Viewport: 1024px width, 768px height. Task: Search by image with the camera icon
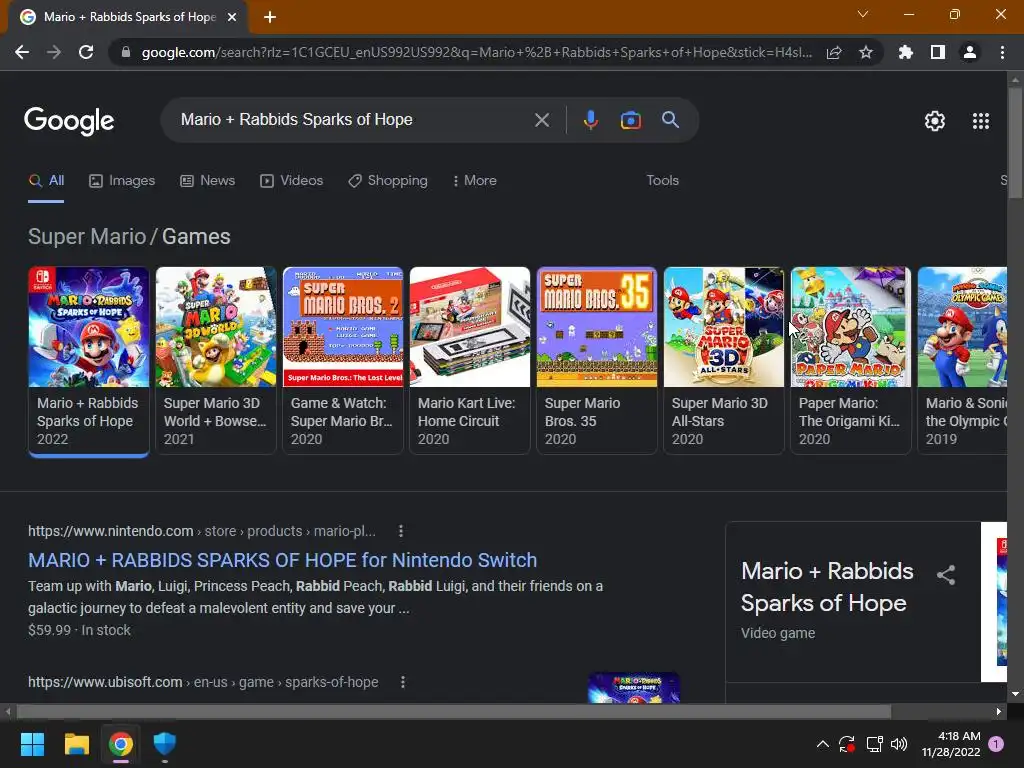pyautogui.click(x=630, y=120)
